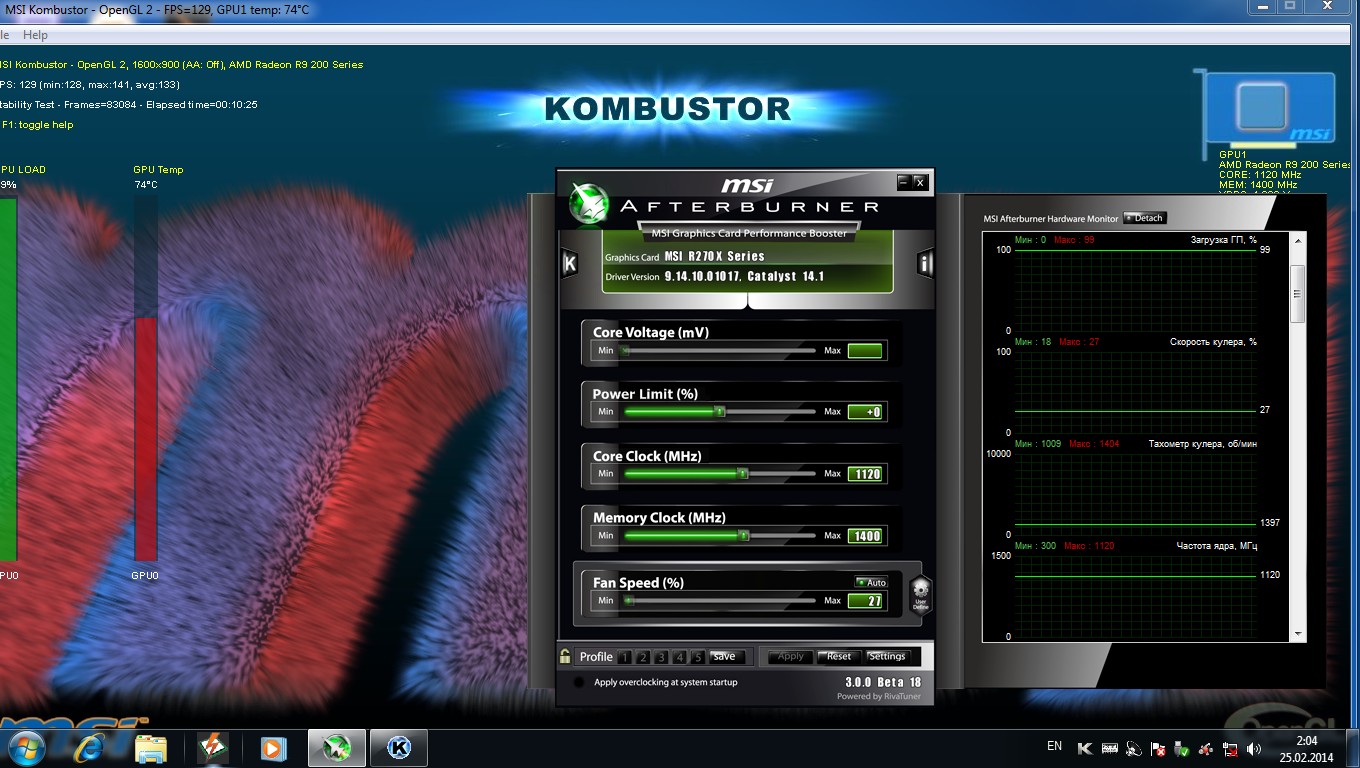Open the Windows Start menu
This screenshot has height=768, width=1360.
point(25,747)
